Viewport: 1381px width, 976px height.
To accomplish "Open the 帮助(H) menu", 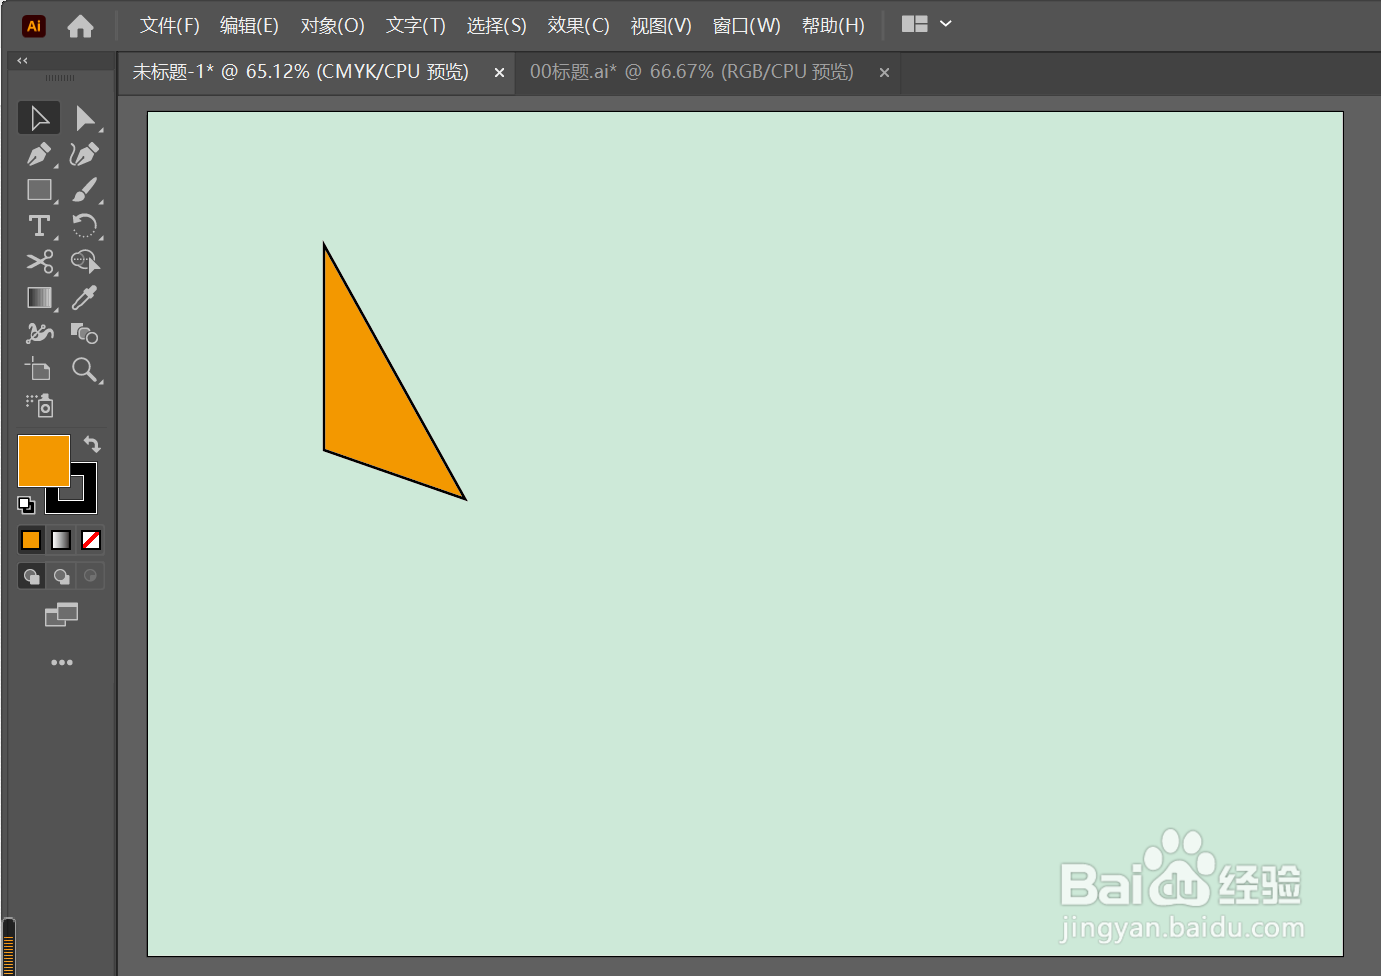I will click(833, 26).
